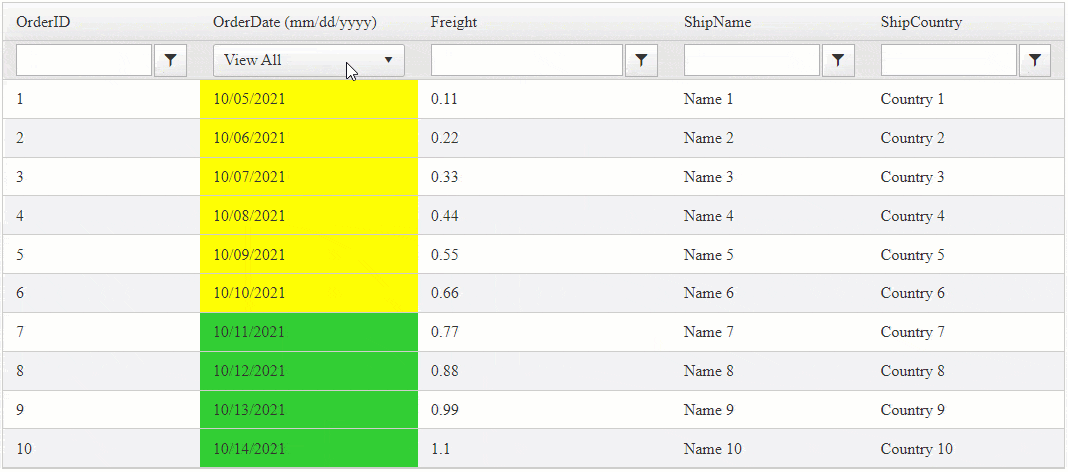This screenshot has height=472, width=1068.
Task: Click the Freight value 0.99
Action: pyautogui.click(x=445, y=410)
